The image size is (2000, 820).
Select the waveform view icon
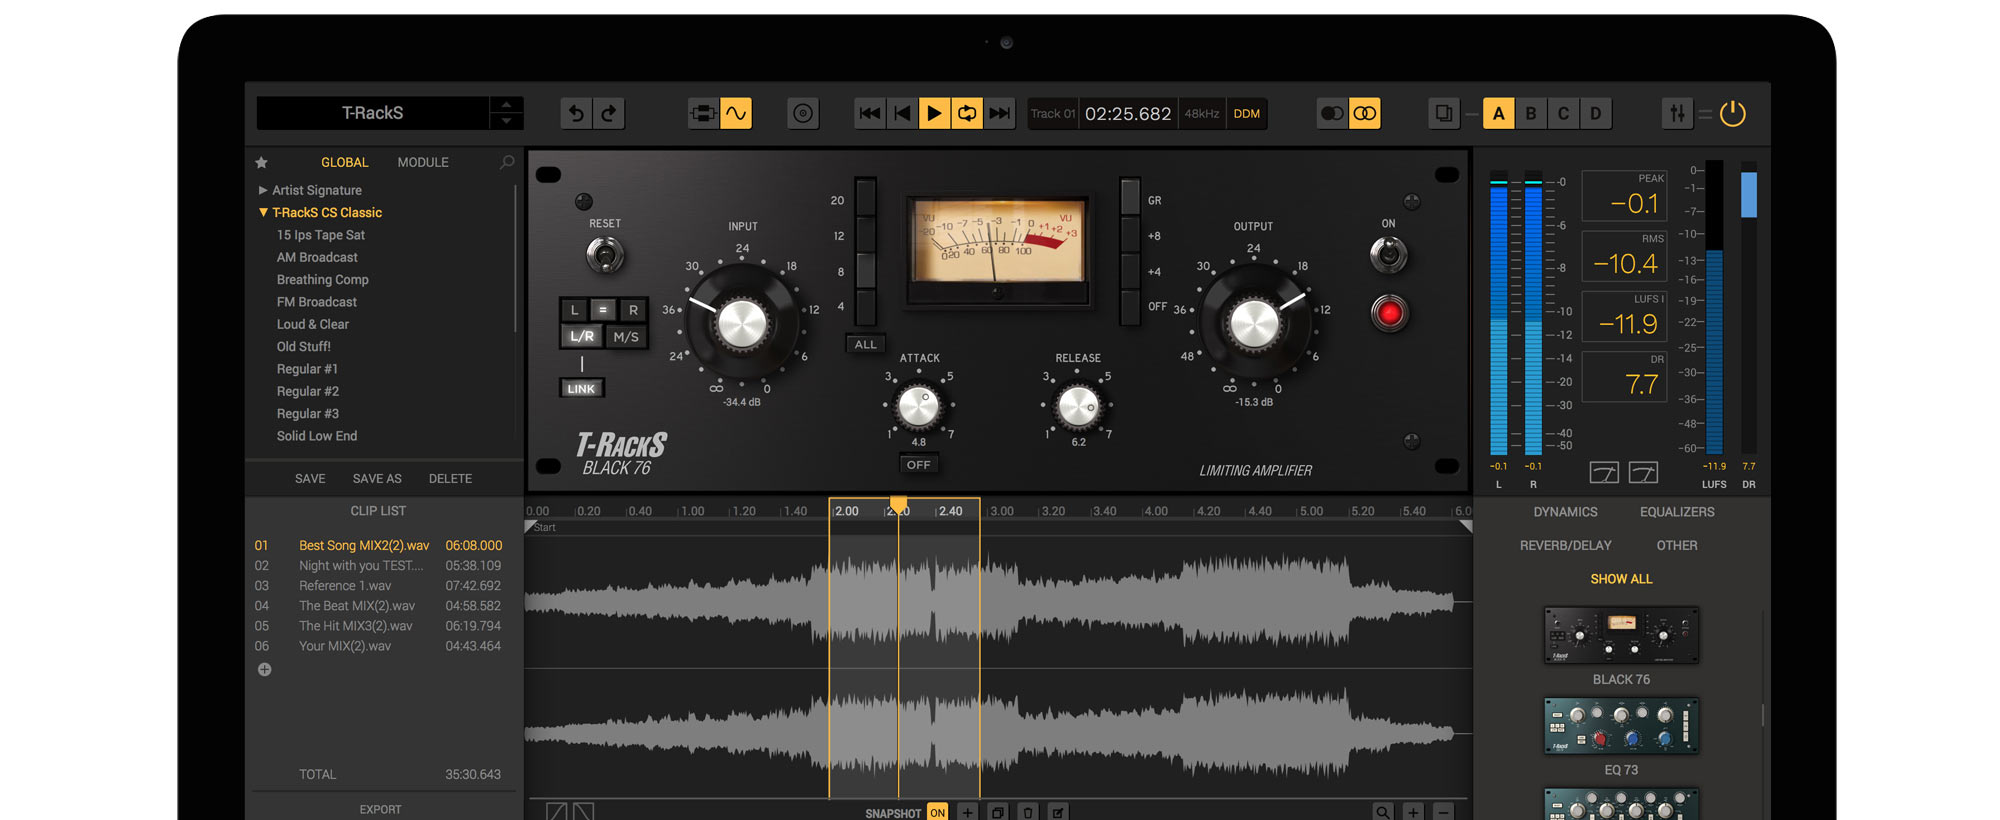pos(736,114)
